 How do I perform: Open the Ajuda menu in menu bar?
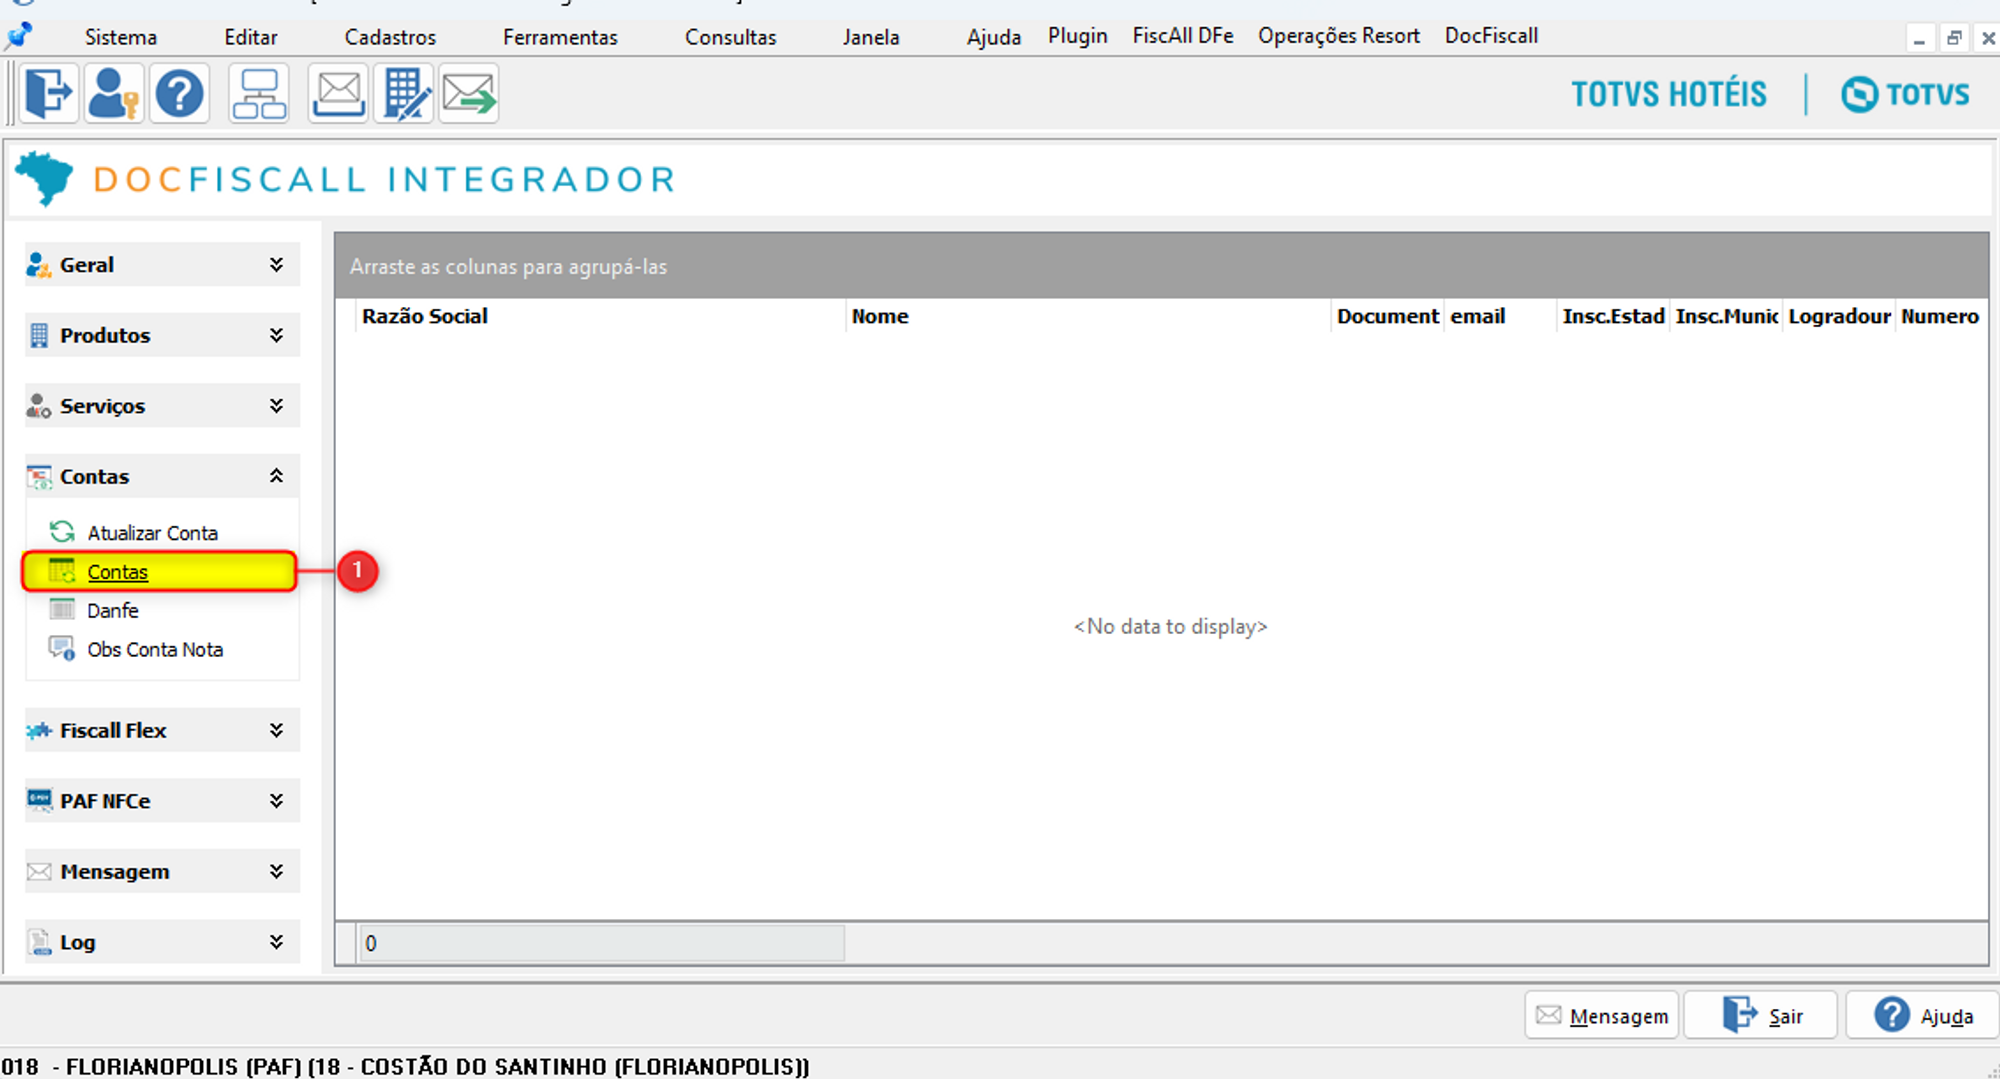(x=994, y=37)
